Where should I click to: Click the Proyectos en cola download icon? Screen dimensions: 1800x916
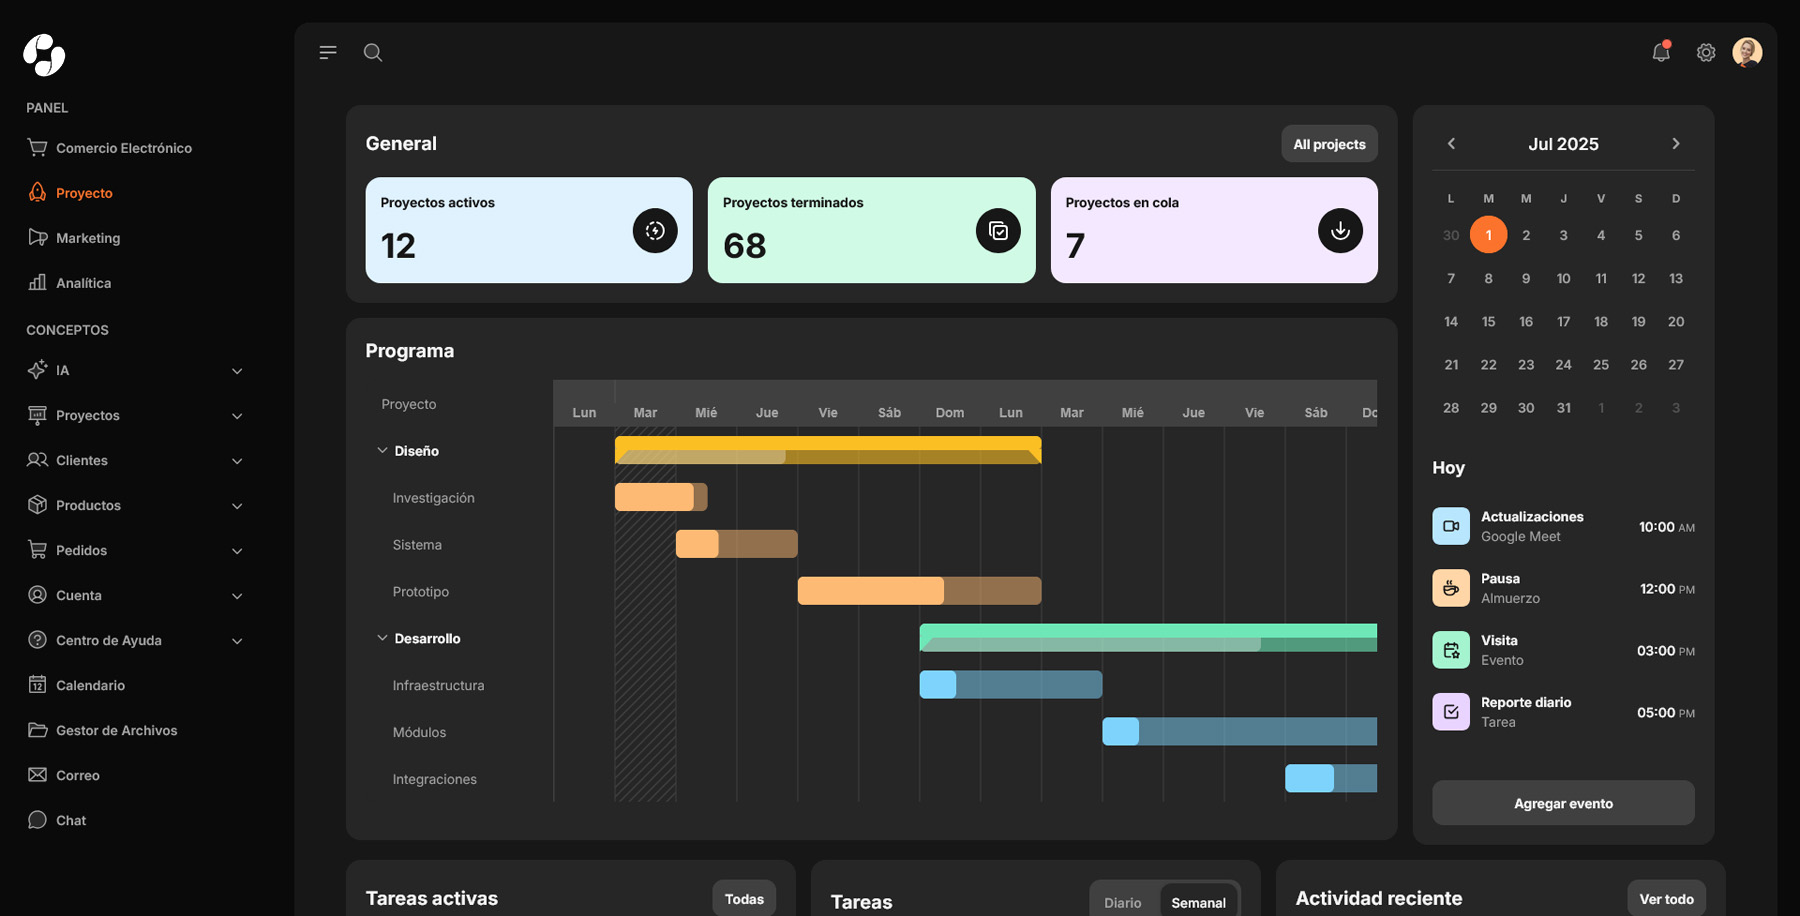coord(1340,231)
